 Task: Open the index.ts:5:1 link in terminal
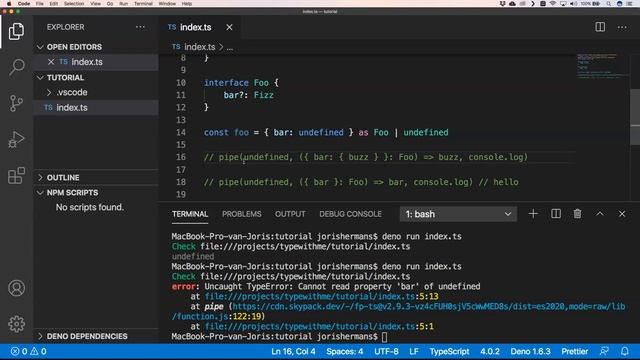319,327
